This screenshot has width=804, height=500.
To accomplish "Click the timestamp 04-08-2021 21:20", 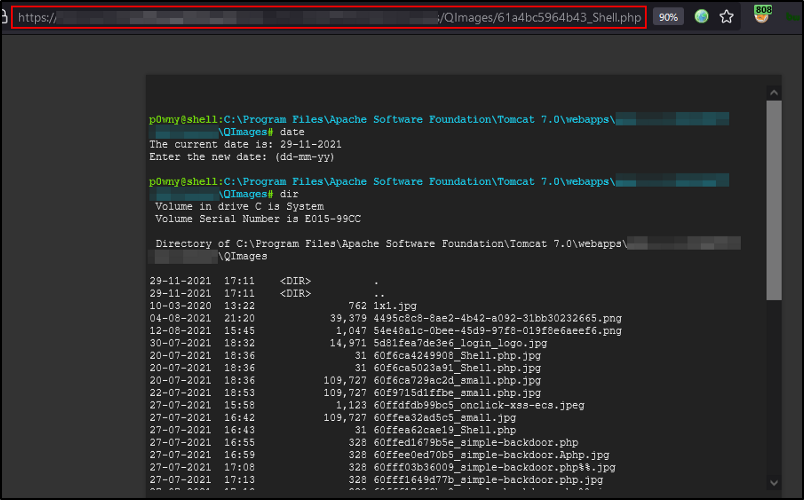I will pyautogui.click(x=202, y=318).
